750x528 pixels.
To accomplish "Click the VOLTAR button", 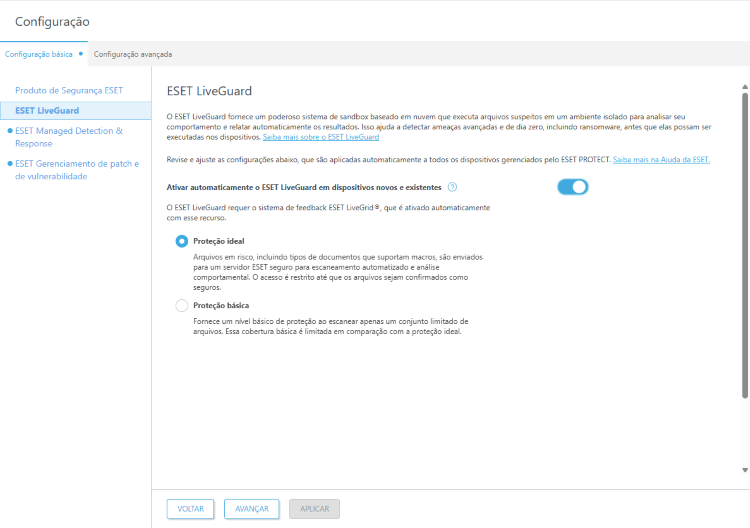I will (x=190, y=509).
